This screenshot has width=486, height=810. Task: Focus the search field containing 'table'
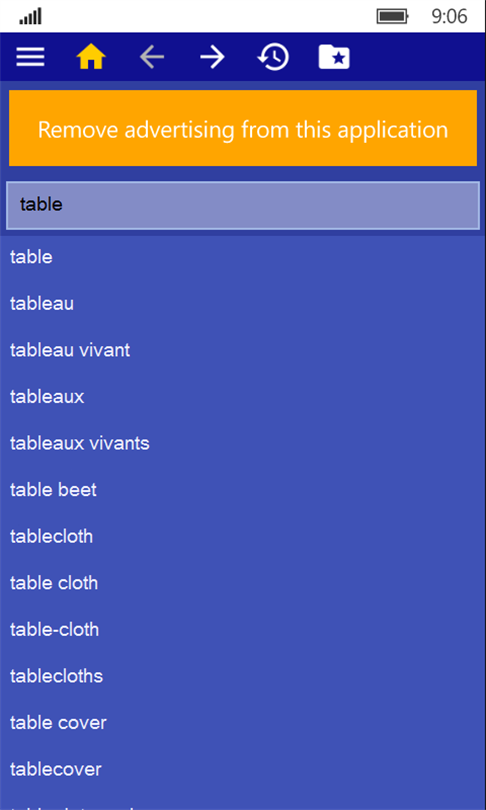coord(243,205)
